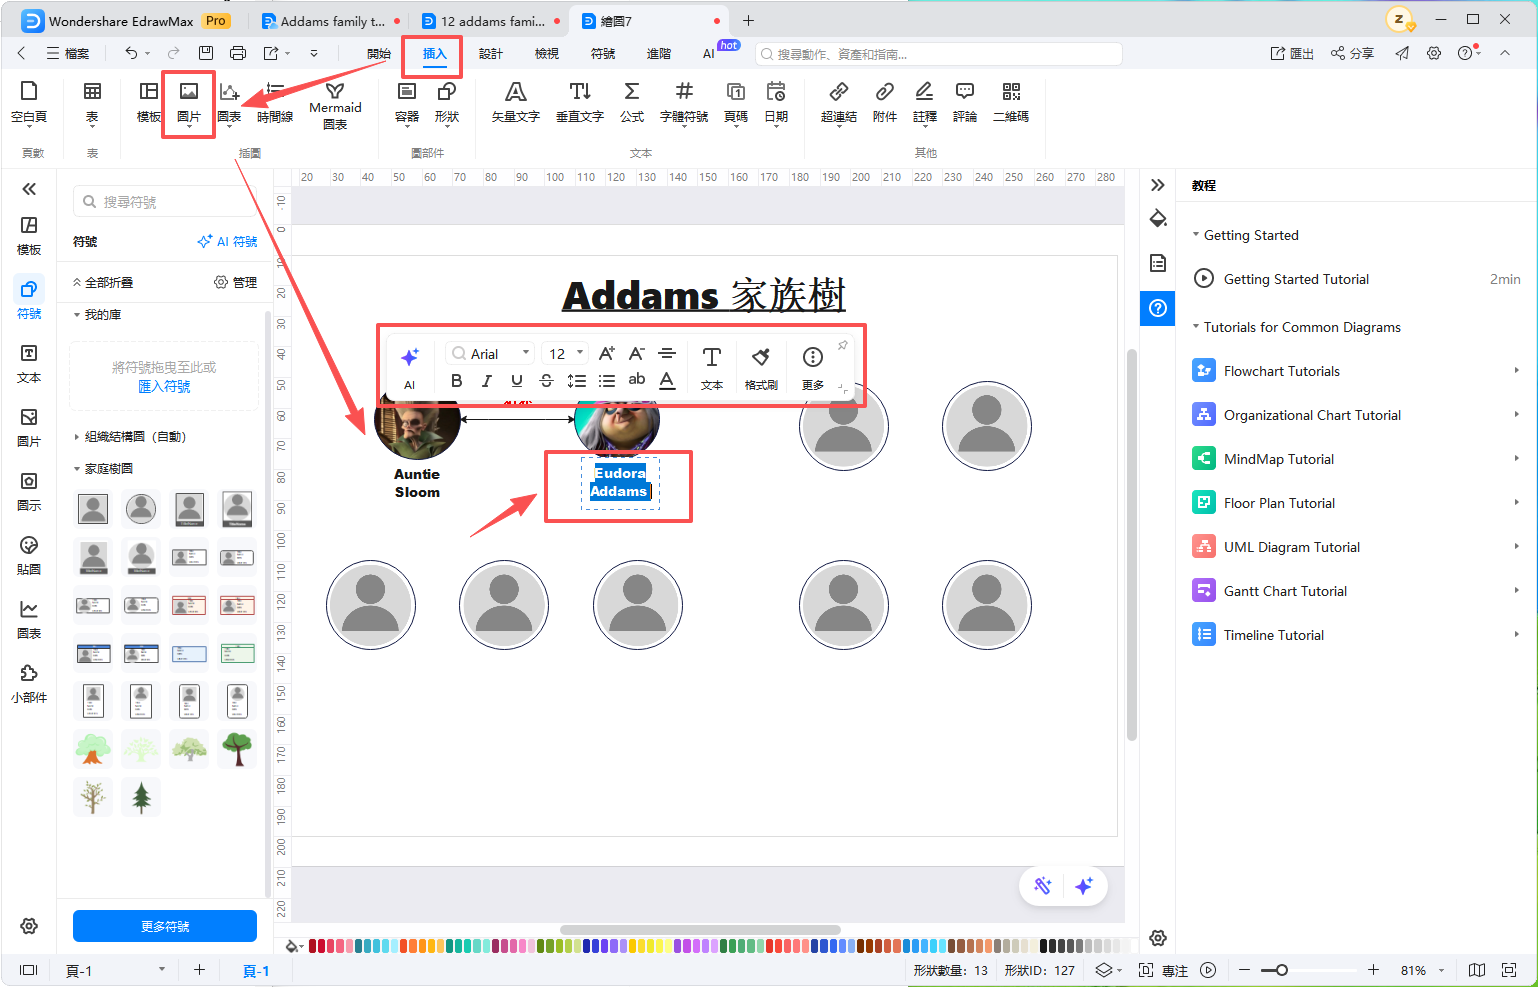Pick the first red swatch in the color bar
Image resolution: width=1538 pixels, height=987 pixels.
(x=313, y=946)
